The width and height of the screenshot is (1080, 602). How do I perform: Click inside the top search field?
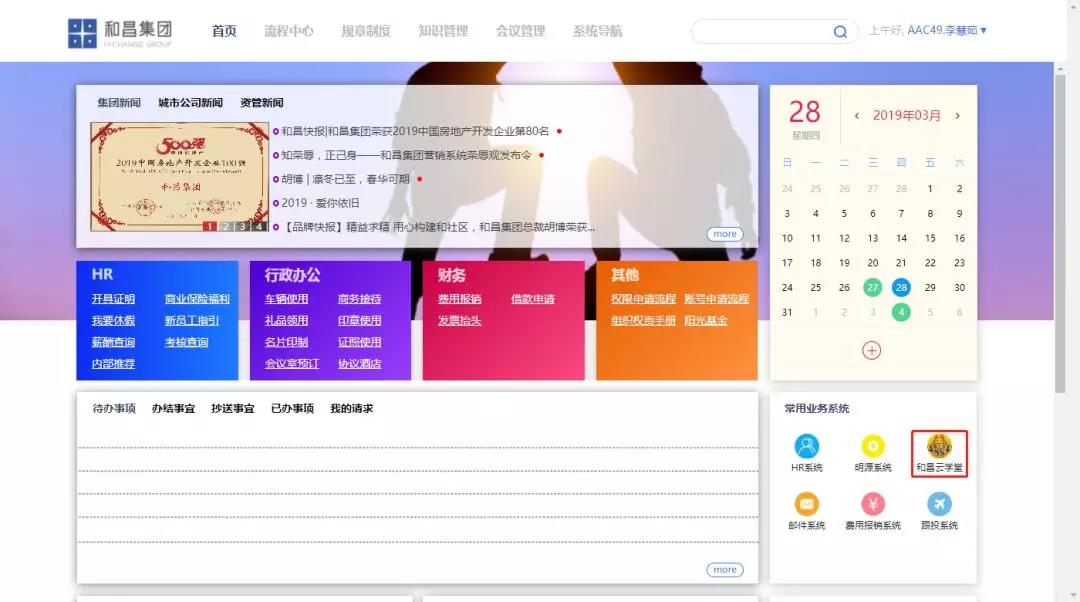pos(760,32)
